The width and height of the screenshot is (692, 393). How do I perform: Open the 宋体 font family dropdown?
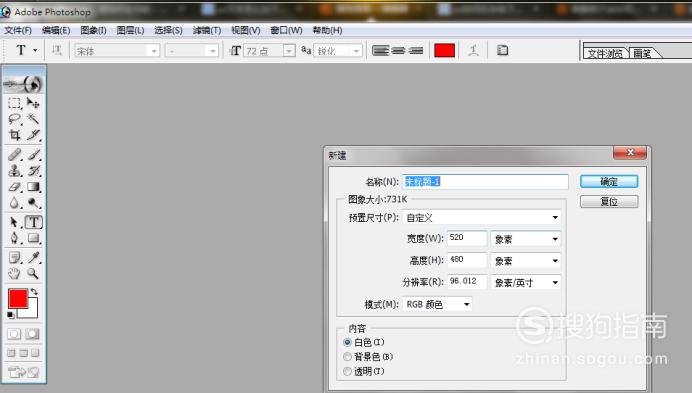tap(154, 51)
